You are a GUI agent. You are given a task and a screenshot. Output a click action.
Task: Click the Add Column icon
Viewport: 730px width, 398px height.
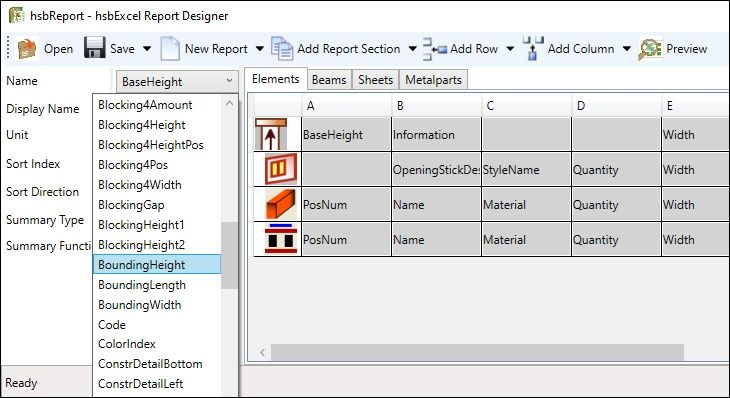click(533, 48)
